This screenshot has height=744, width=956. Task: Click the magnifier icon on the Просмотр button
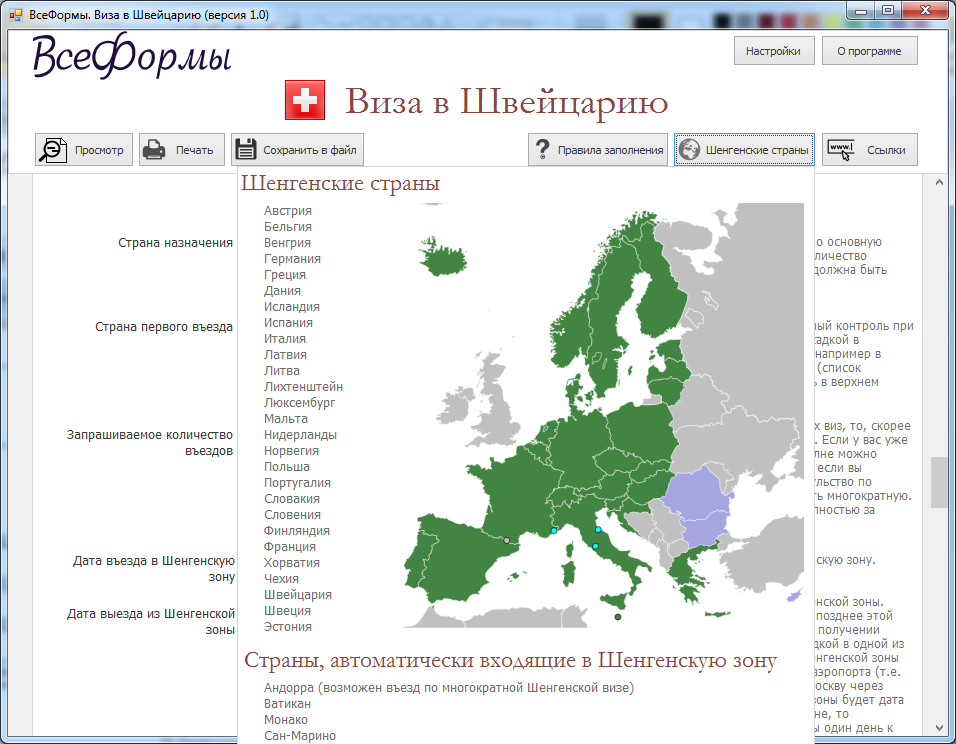(x=52, y=150)
